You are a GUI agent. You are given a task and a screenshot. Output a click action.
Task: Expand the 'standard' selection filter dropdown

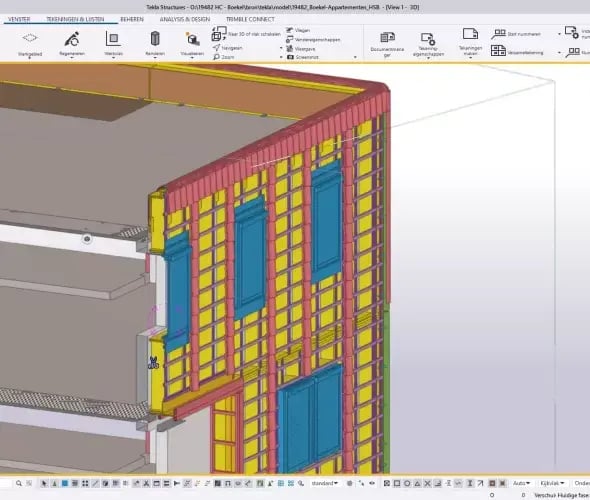click(x=325, y=483)
